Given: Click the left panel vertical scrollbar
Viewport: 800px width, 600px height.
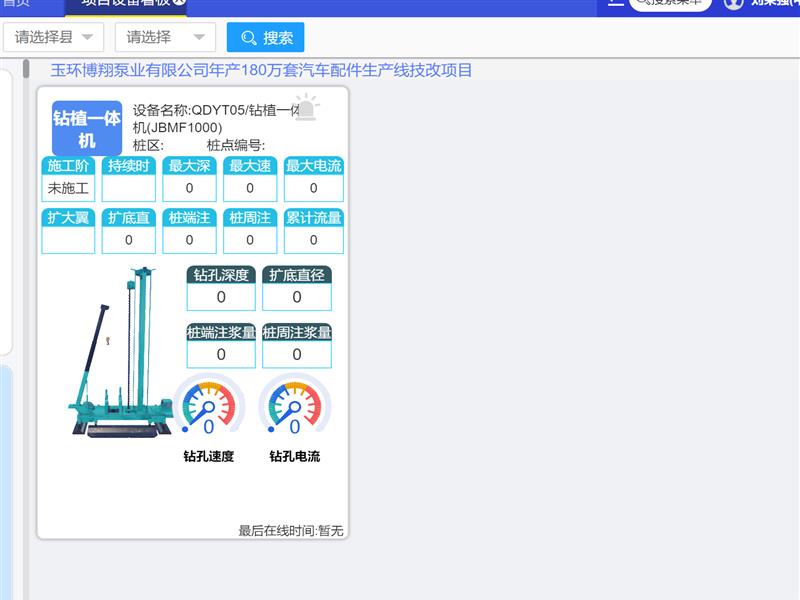Looking at the screenshot, I should (25, 70).
